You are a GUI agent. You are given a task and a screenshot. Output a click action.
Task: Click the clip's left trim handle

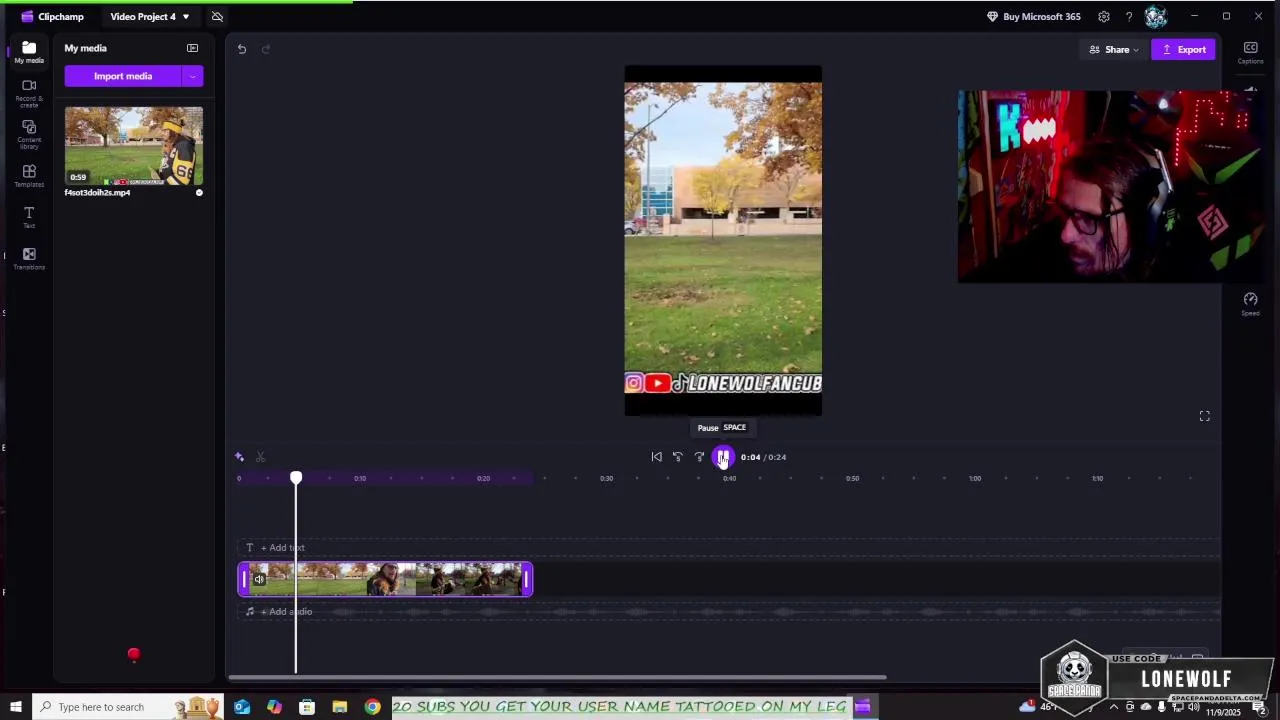click(x=243, y=579)
